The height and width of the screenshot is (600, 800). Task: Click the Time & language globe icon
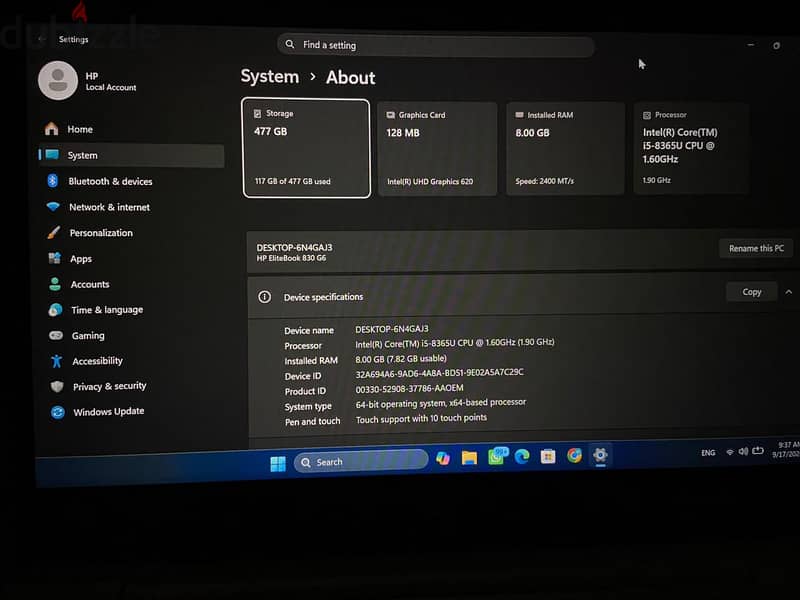55,310
